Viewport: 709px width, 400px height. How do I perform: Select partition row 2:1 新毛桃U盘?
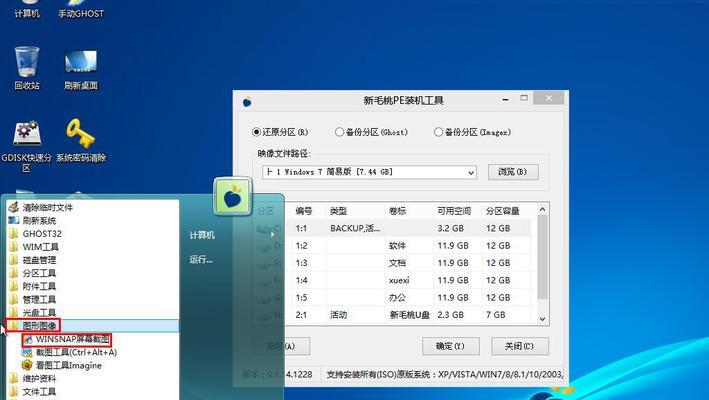tap(393, 315)
